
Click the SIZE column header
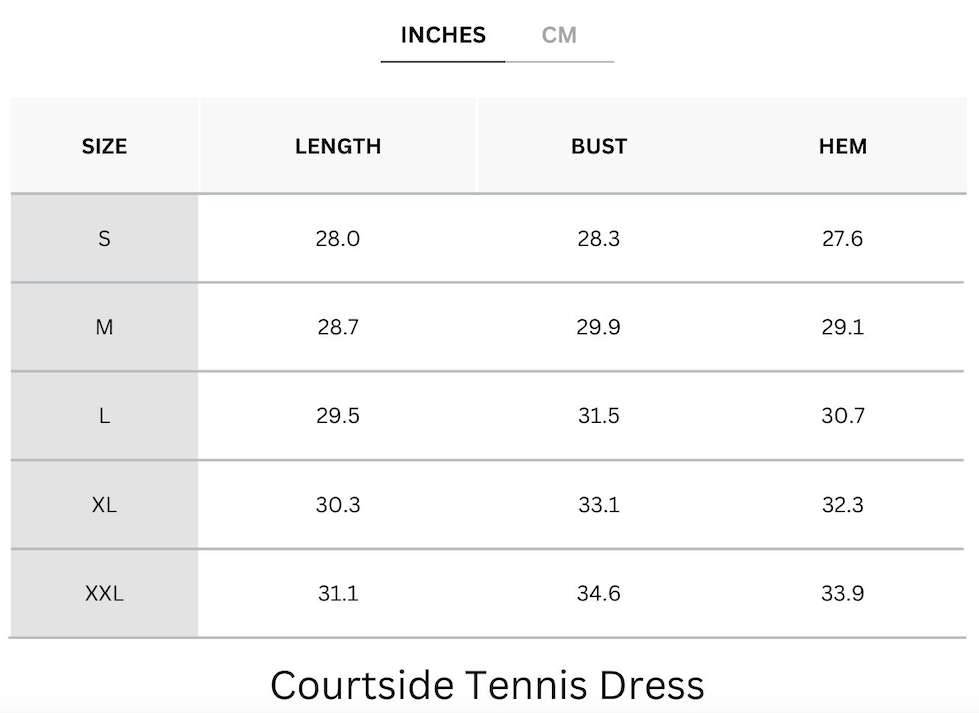click(x=103, y=145)
